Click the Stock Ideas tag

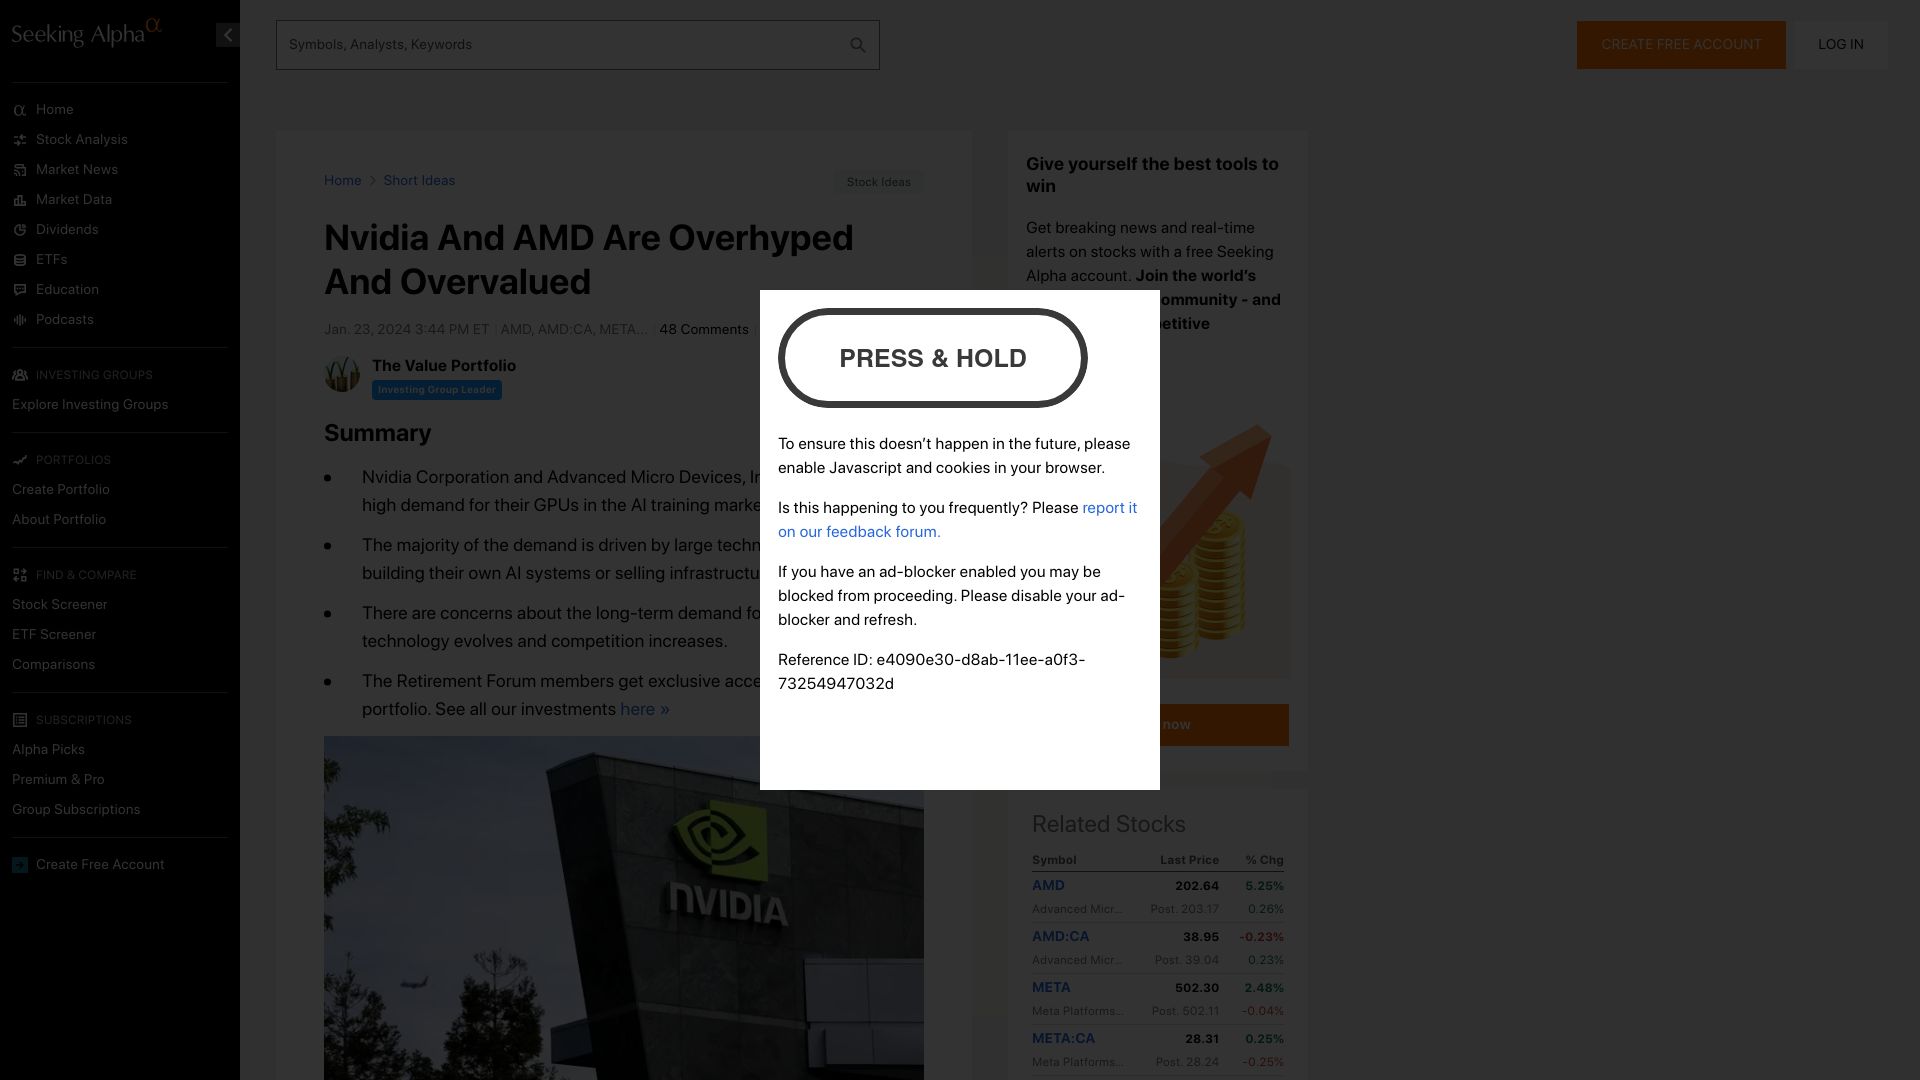coord(878,182)
